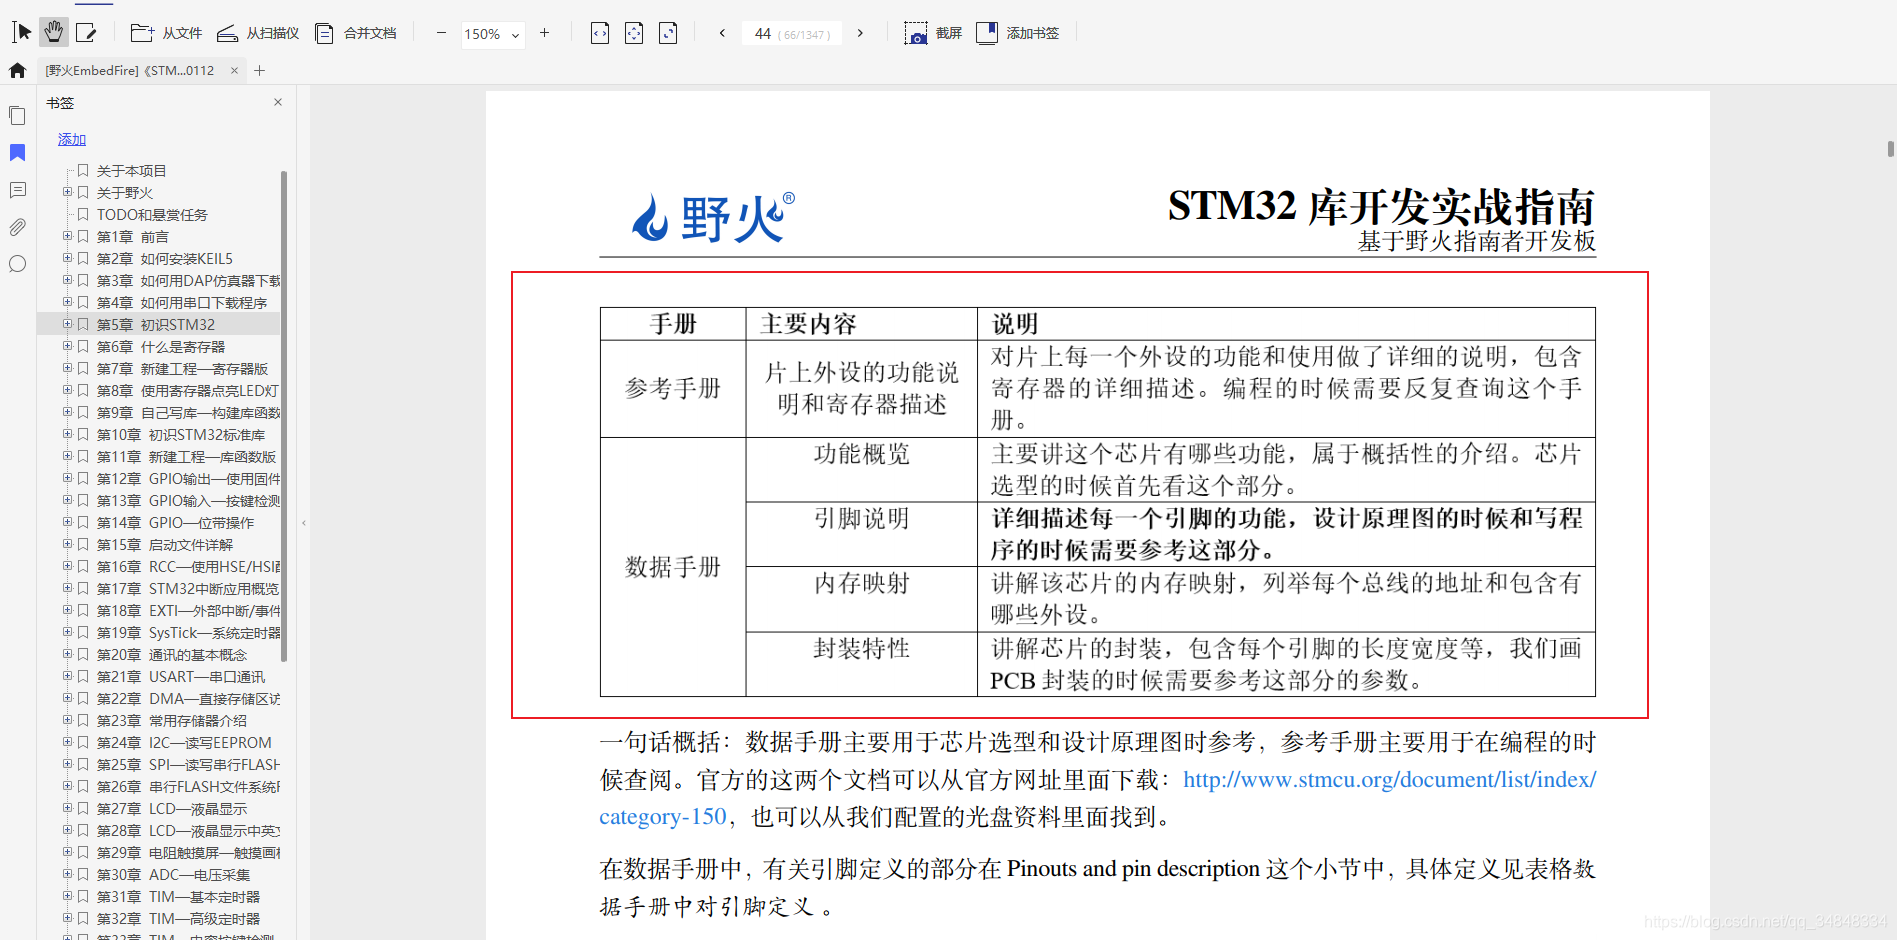Go to home tab icon
Image resolution: width=1897 pixels, height=940 pixels.
click(17, 70)
